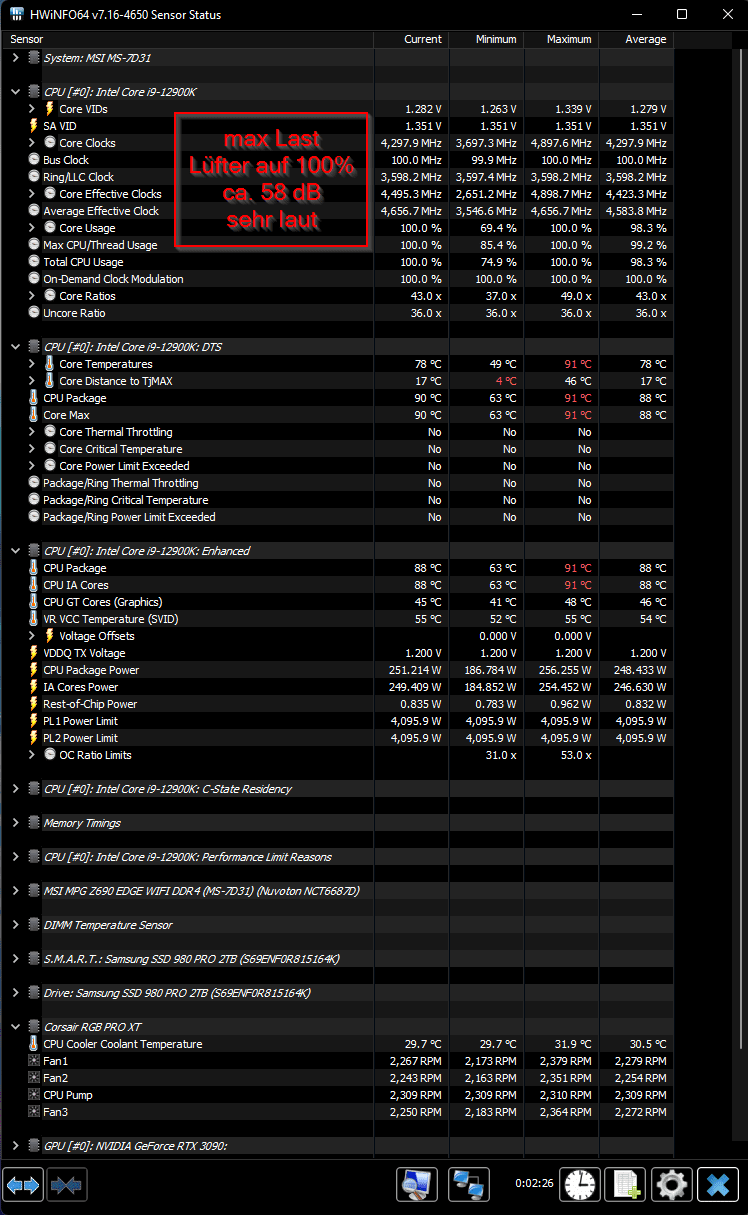Click lightning icon beside PL1 Power Limit
748x1215 pixels.
(35, 721)
